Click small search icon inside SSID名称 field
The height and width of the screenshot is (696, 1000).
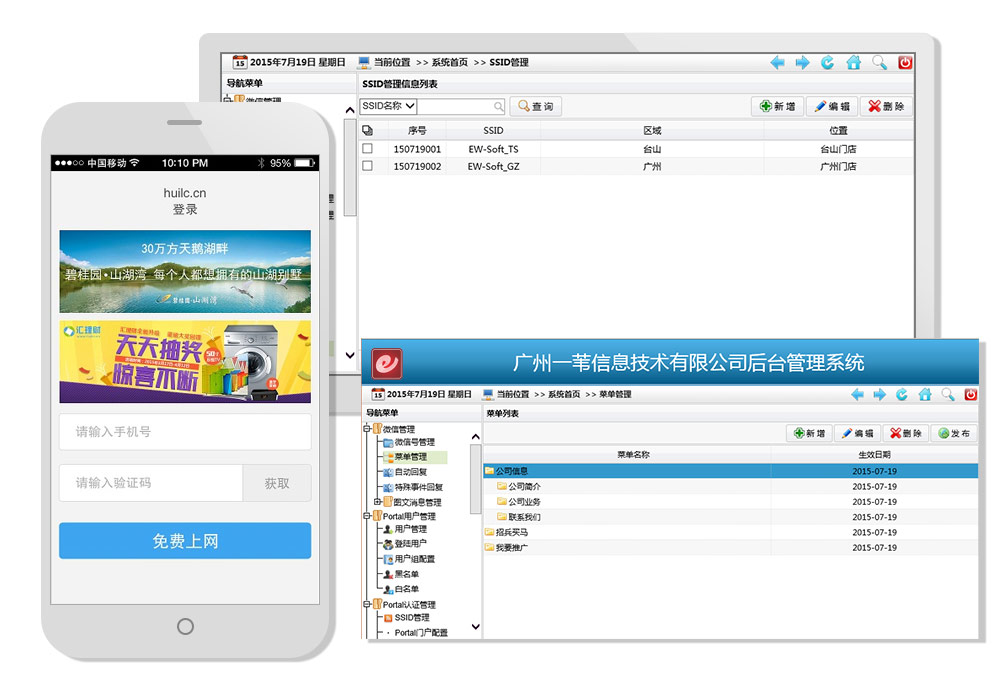[498, 107]
